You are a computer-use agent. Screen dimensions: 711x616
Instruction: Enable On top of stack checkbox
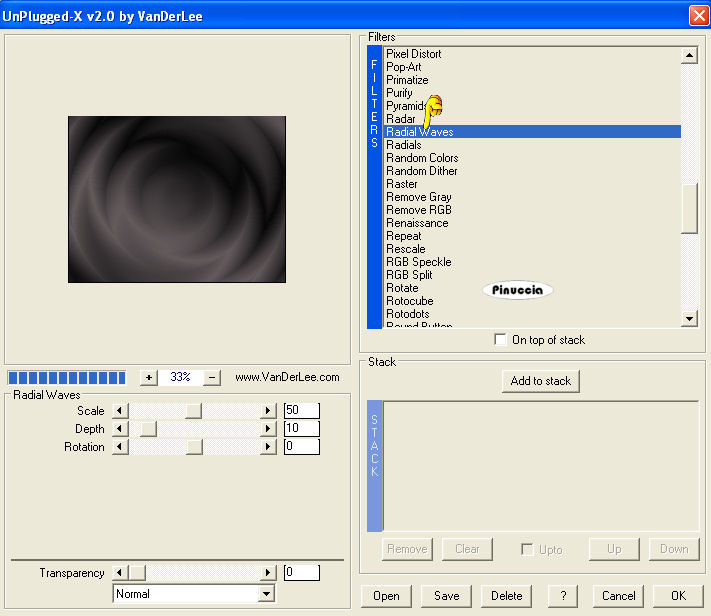pos(500,340)
